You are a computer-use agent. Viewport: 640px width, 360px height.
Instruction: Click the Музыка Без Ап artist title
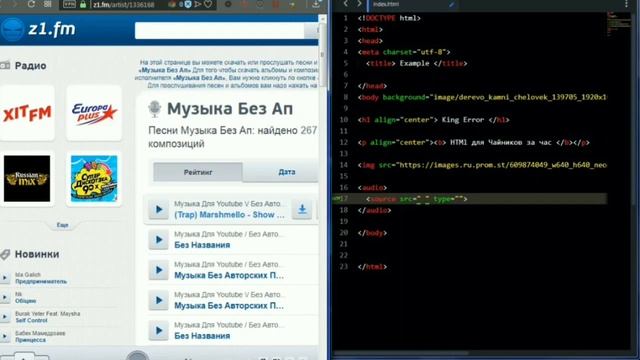tap(230, 109)
